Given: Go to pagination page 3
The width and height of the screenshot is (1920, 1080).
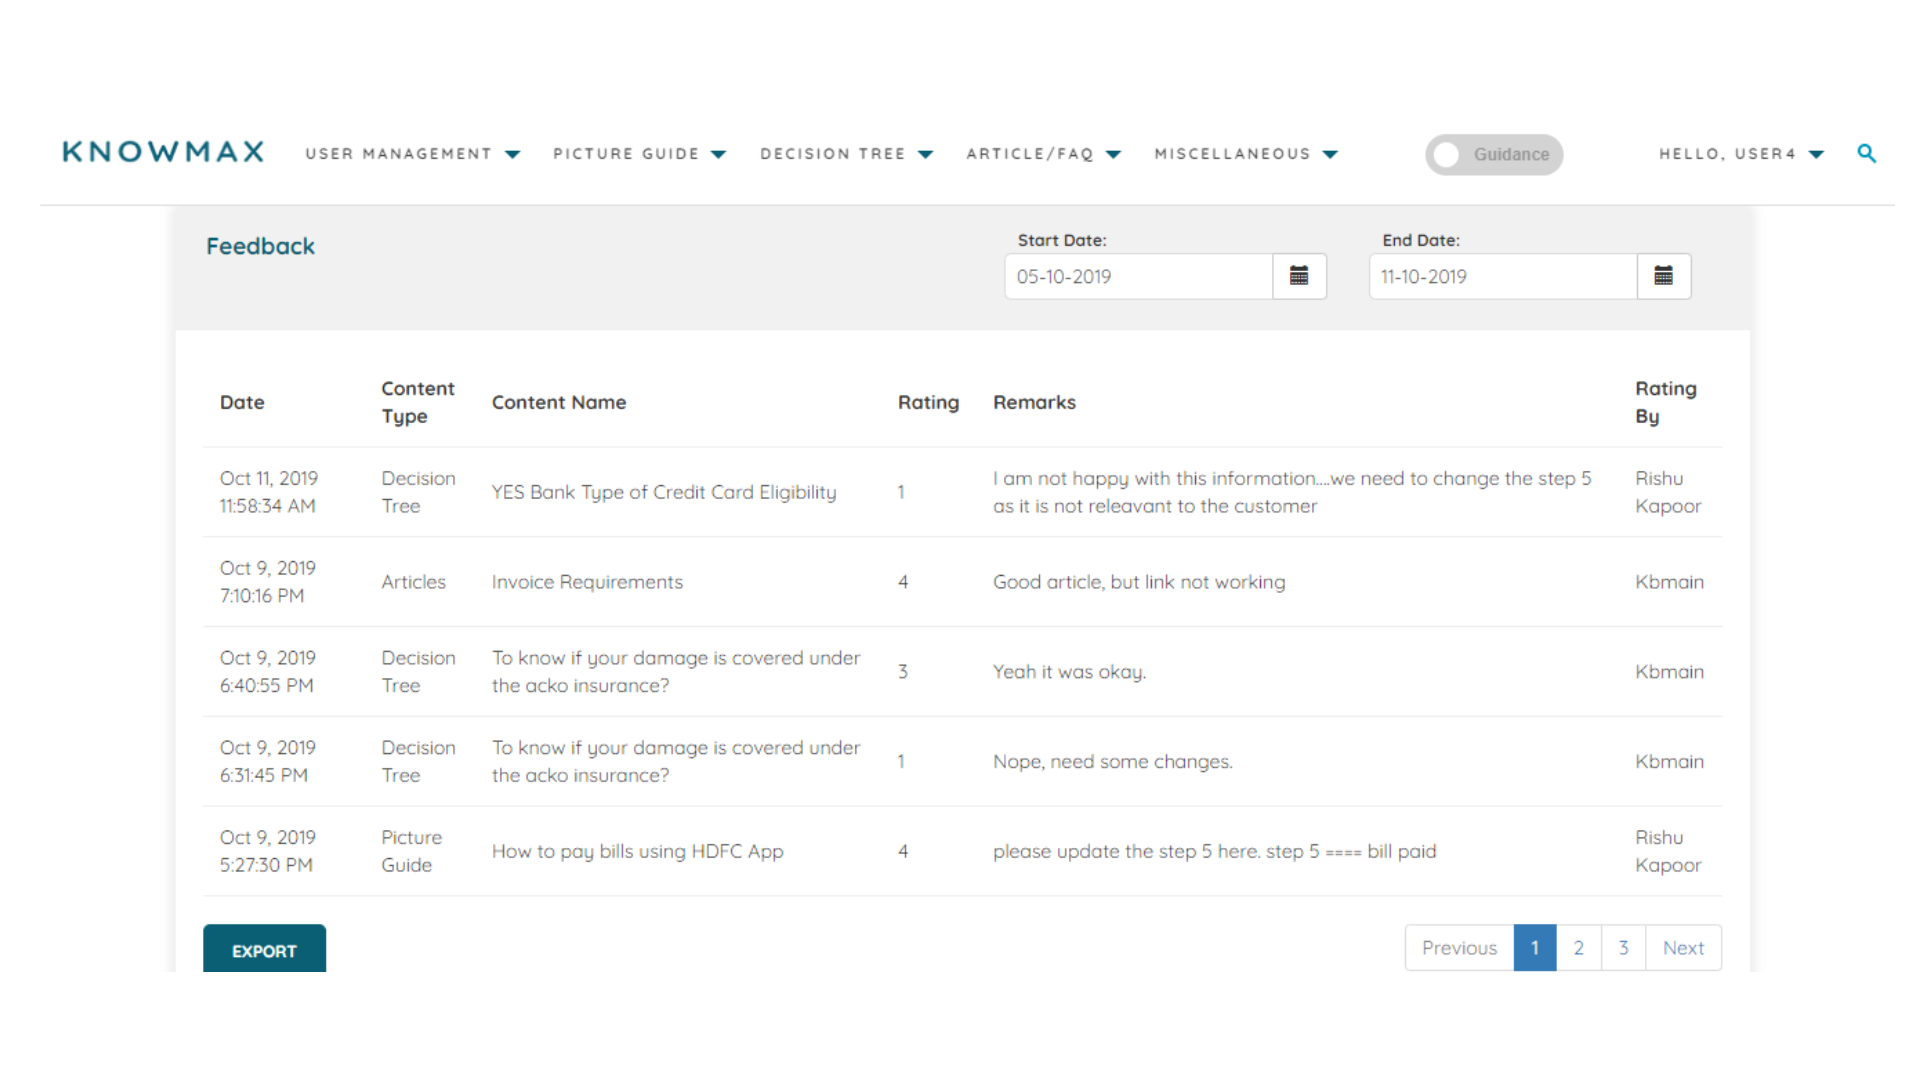Looking at the screenshot, I should point(1623,948).
